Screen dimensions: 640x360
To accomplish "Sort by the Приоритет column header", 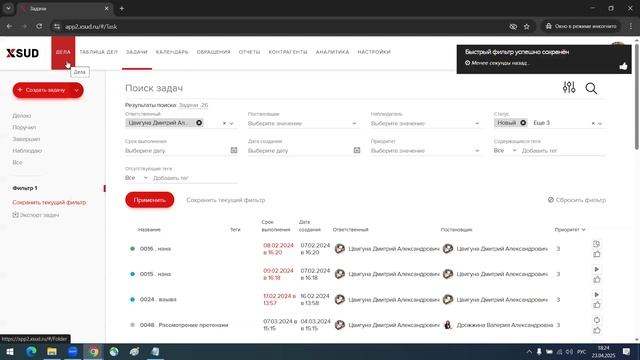I will (570, 229).
